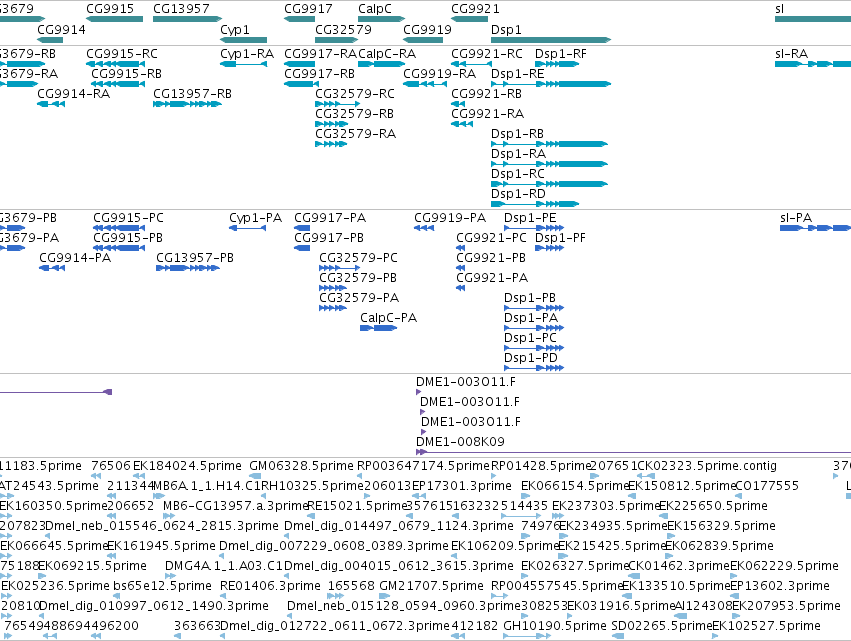Click the Dsp1-RB transcript label
The width and height of the screenshot is (851, 641).
pyautogui.click(x=517, y=134)
